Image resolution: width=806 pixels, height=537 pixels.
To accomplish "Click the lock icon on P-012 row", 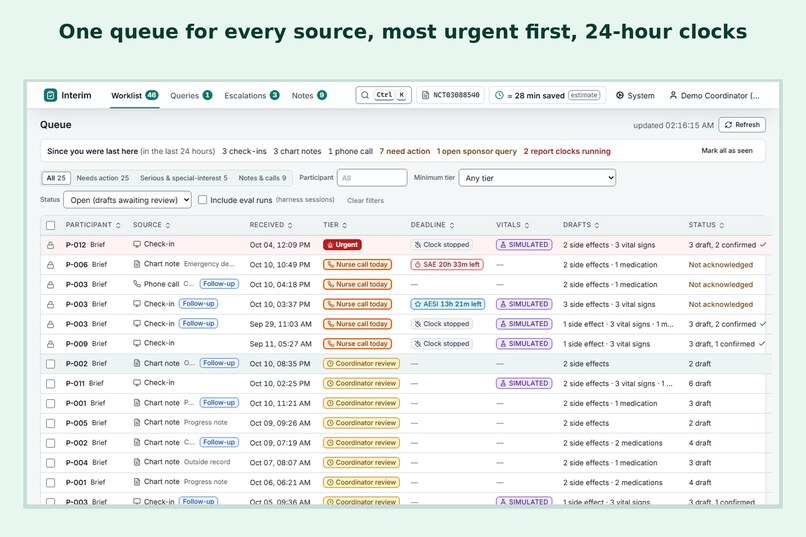I will click(50, 245).
